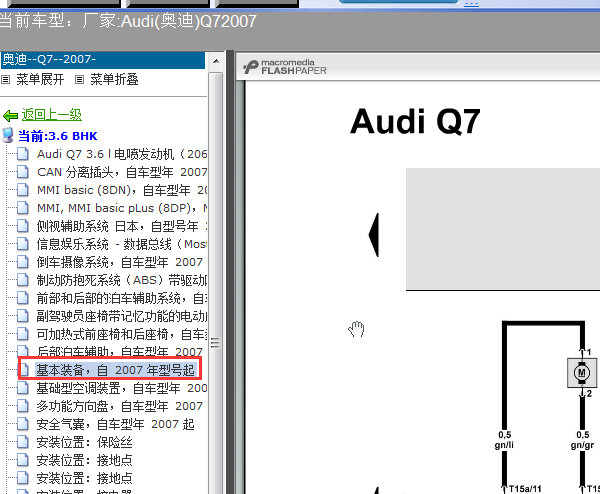Click the Audi Q7 document heading
This screenshot has height=494, width=600.
[415, 121]
